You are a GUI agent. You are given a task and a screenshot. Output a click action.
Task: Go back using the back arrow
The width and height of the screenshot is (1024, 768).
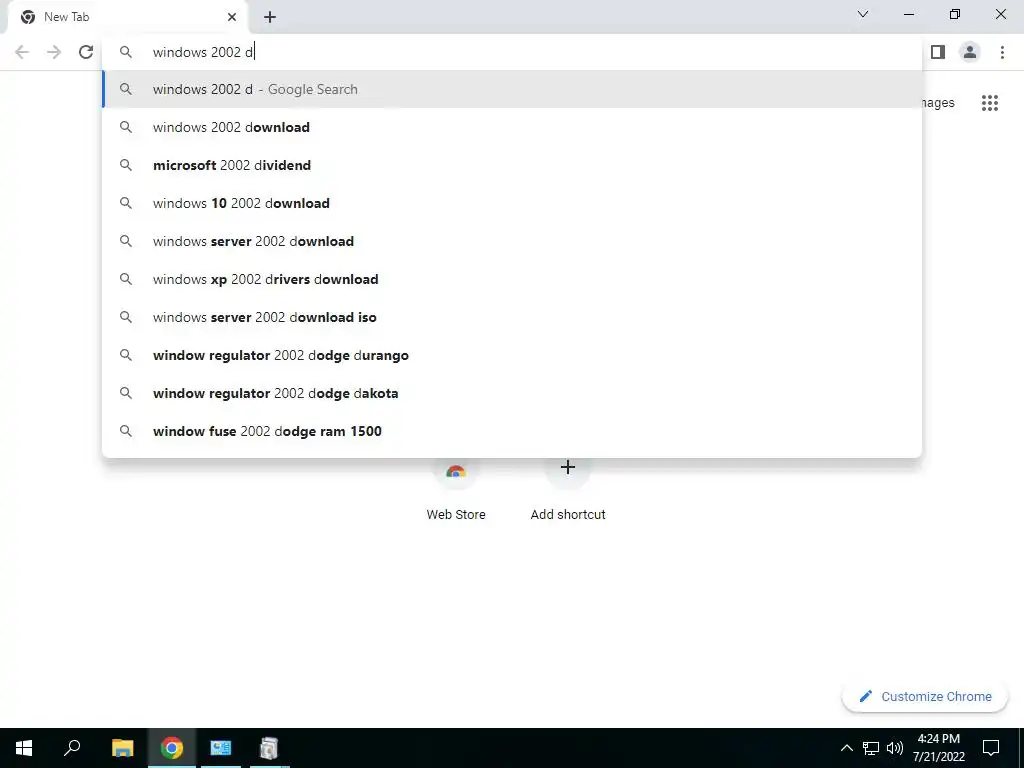22,52
